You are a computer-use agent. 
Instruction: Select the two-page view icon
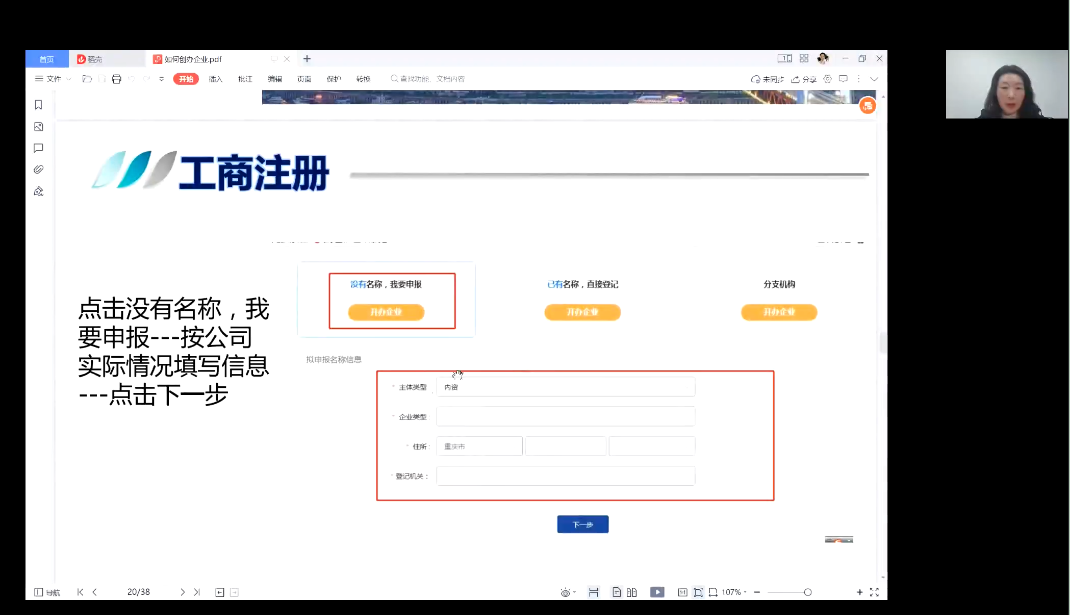point(632,592)
